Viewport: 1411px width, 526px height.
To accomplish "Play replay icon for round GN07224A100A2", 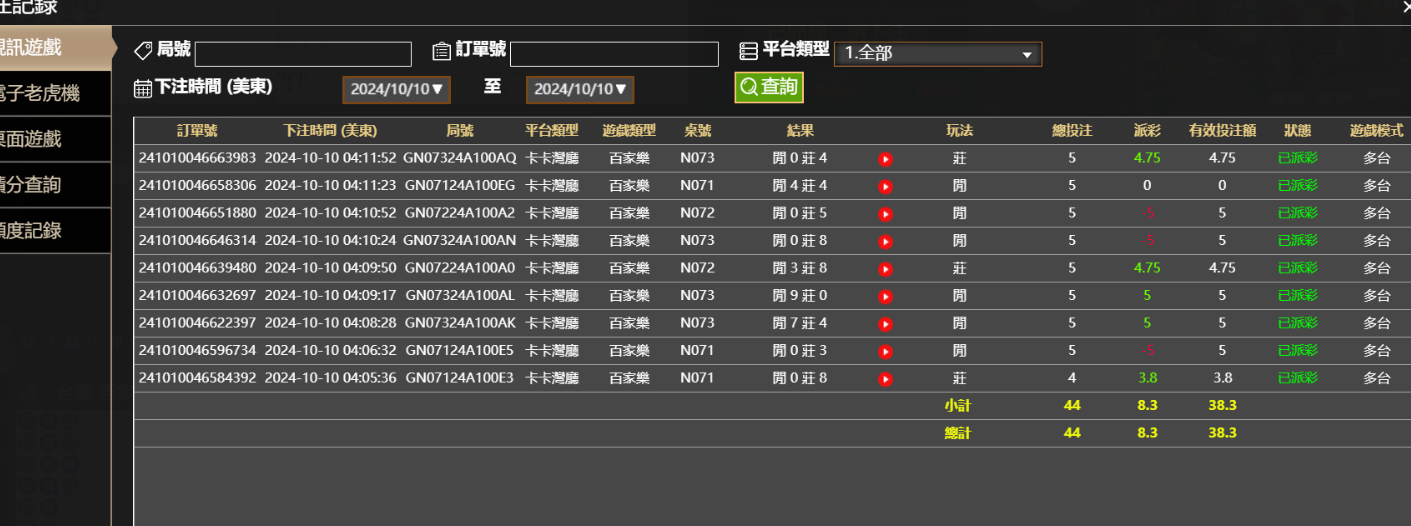I will 885,214.
